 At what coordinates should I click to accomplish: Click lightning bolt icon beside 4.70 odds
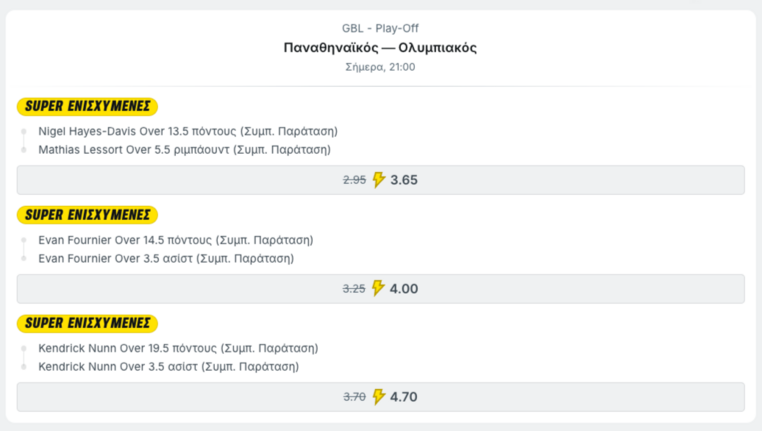point(379,397)
